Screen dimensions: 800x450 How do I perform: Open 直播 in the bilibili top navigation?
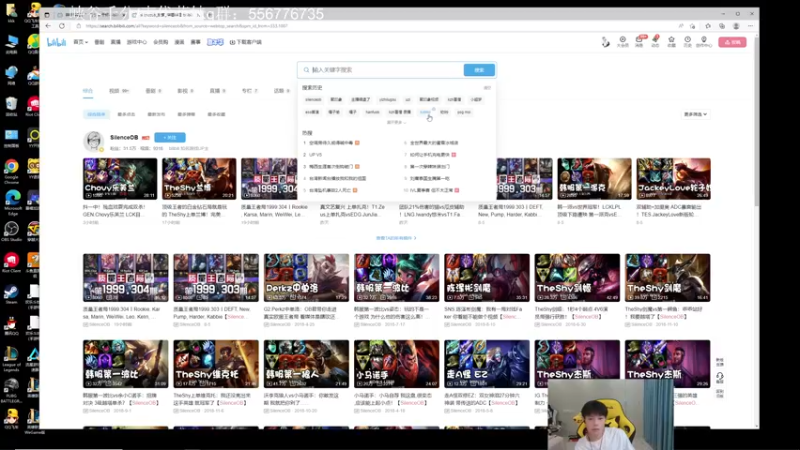tap(116, 42)
